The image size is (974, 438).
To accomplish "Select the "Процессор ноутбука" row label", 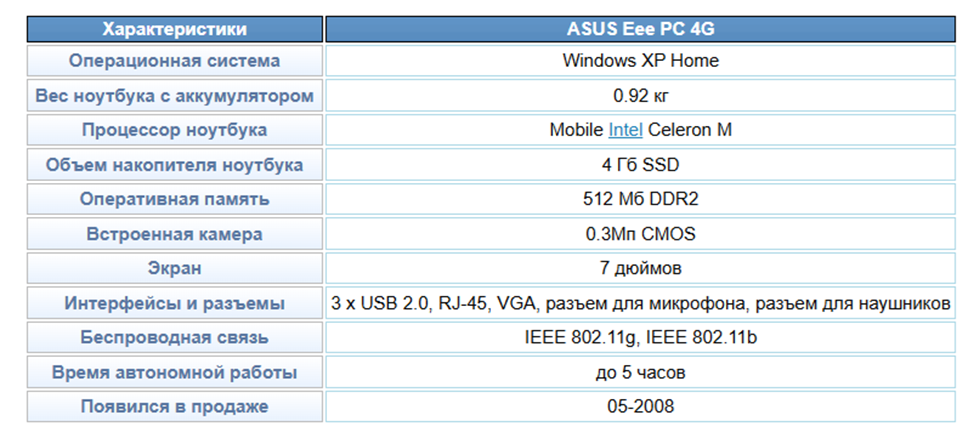I will click(x=175, y=130).
